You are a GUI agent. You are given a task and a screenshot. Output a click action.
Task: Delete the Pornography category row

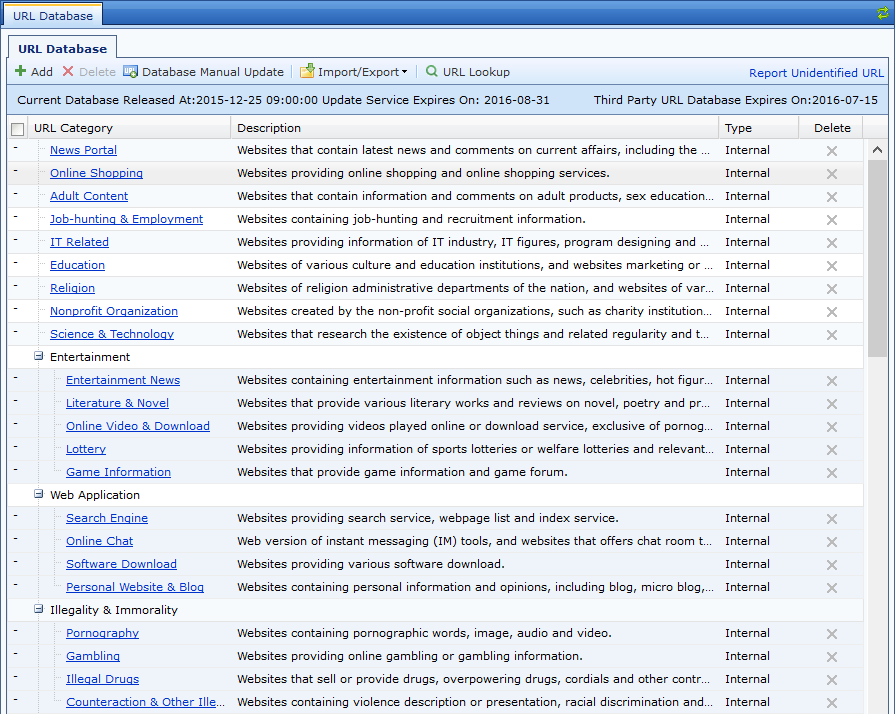click(832, 634)
